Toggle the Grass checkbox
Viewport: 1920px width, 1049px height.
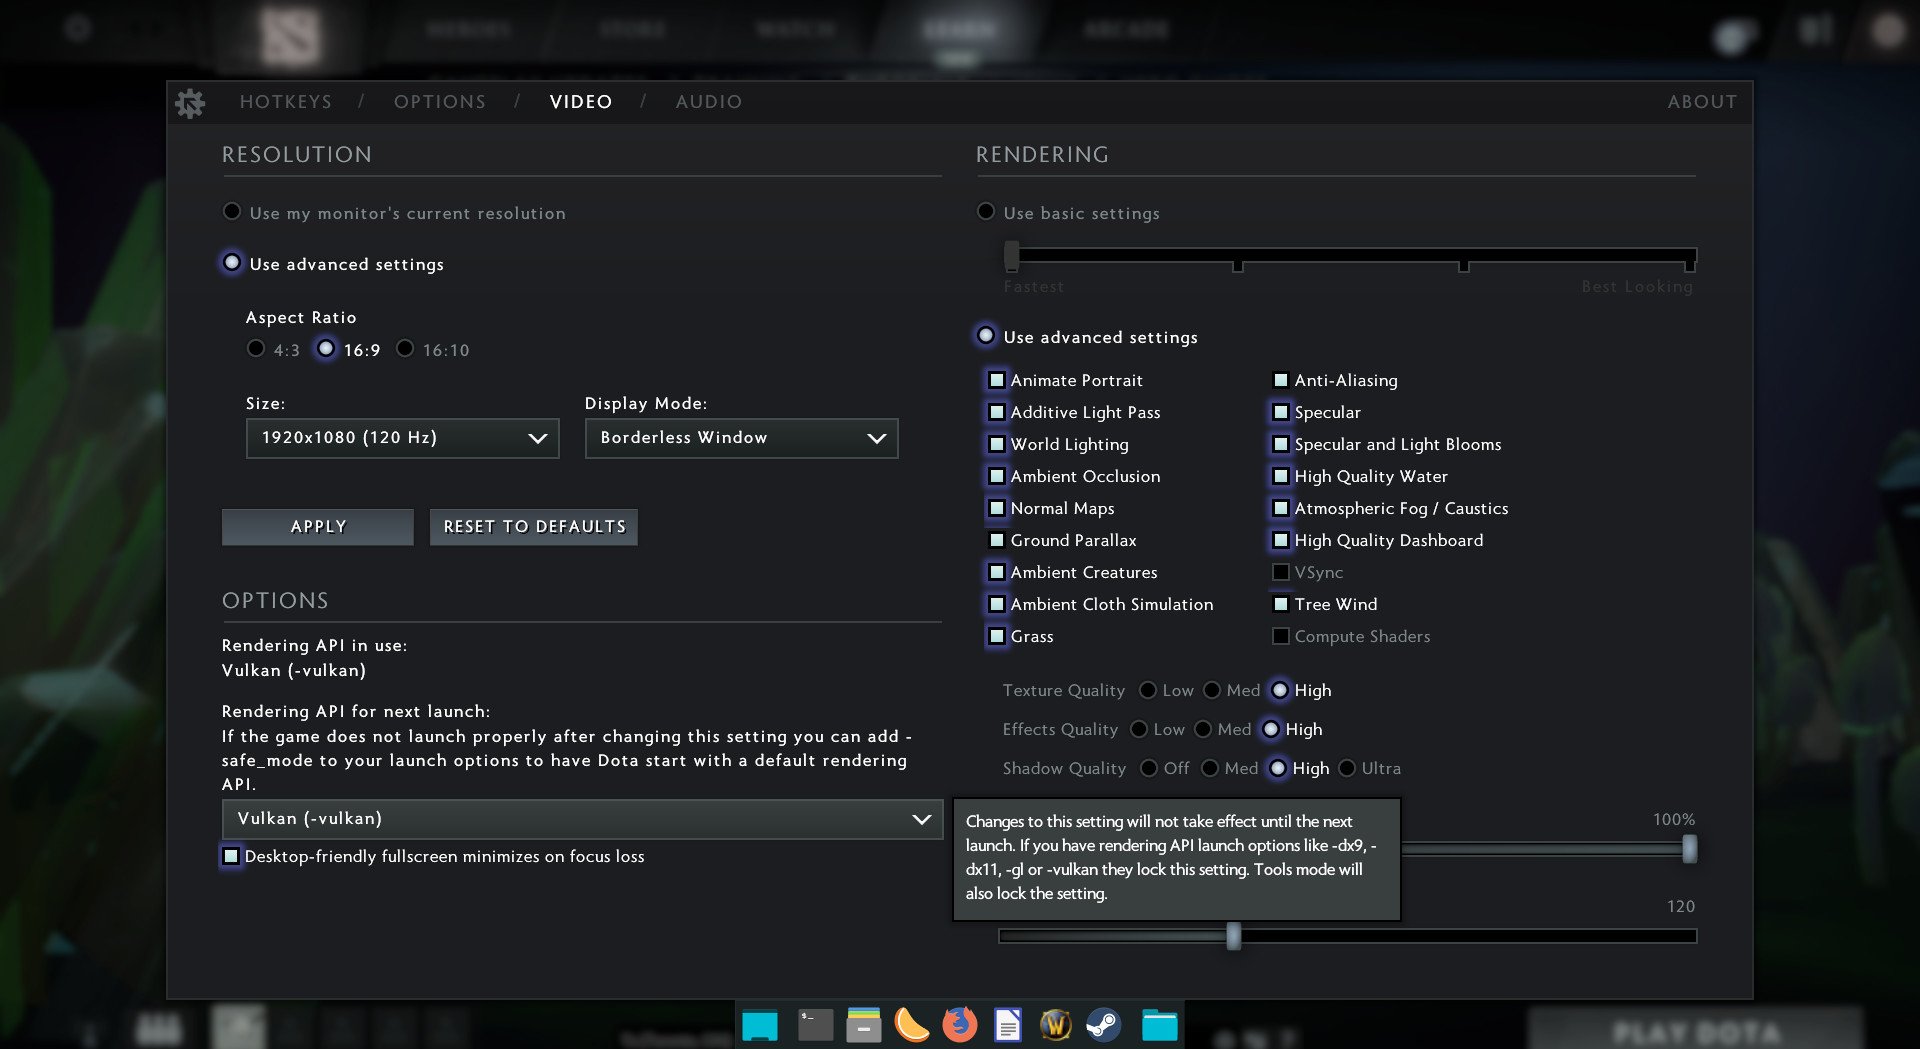[997, 636]
